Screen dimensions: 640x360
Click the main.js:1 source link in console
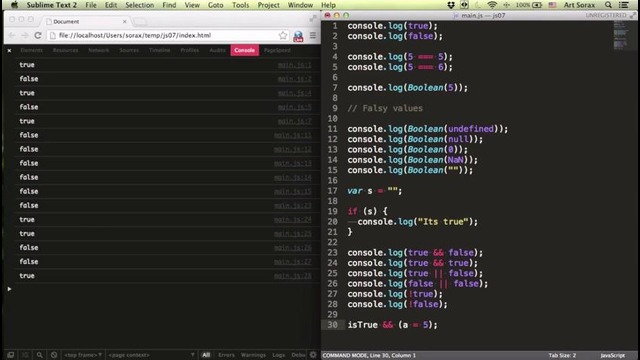click(294, 65)
